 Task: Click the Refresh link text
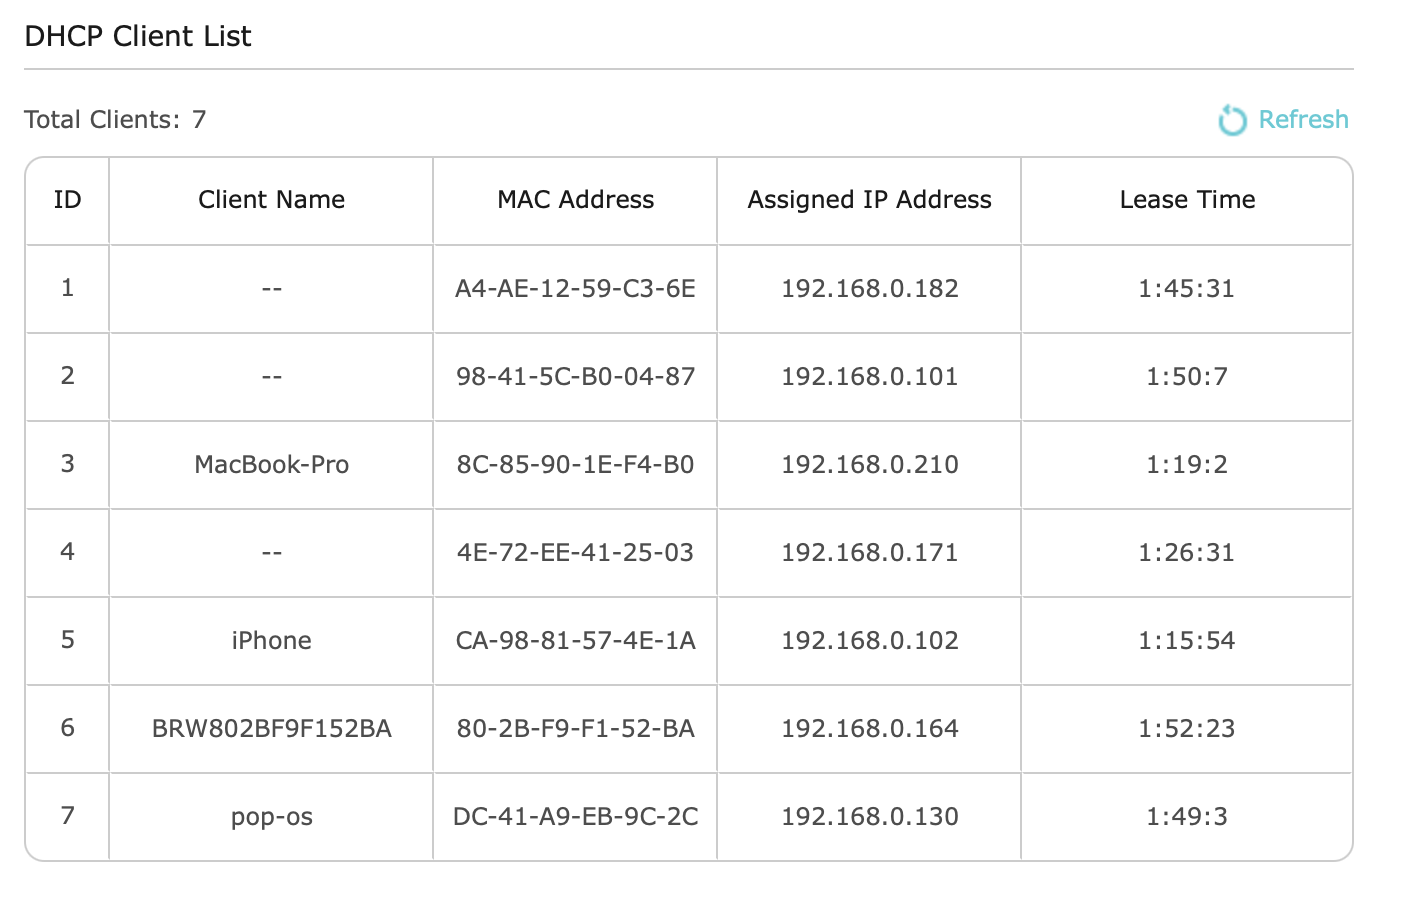(1303, 120)
